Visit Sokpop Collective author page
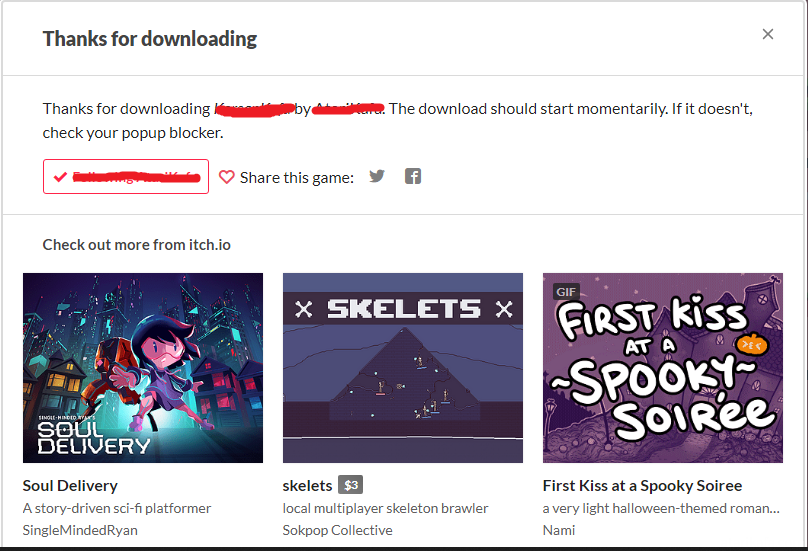The height and width of the screenshot is (551, 808). [338, 530]
